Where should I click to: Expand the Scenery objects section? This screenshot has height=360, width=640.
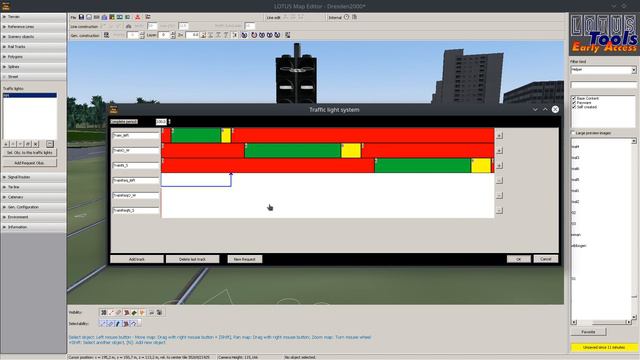click(x=33, y=37)
